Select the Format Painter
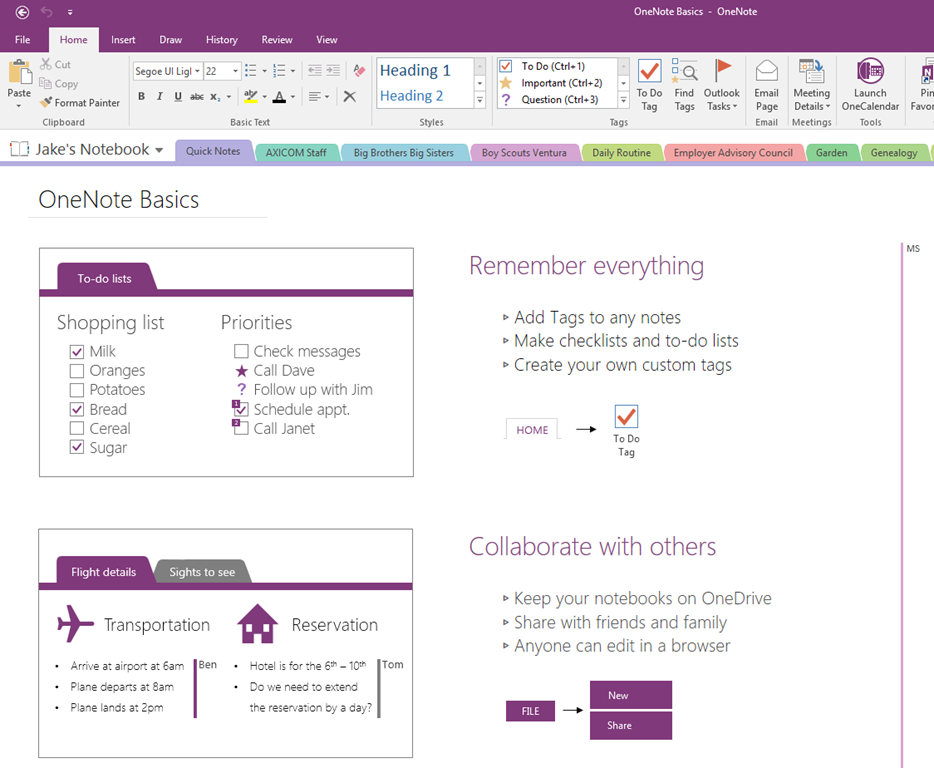 point(80,102)
